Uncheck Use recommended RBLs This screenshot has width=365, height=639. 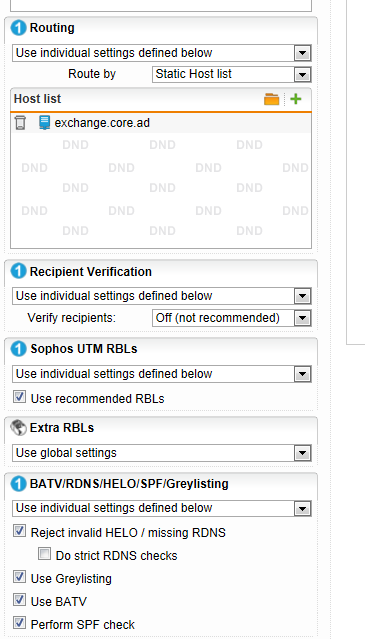(x=20, y=397)
